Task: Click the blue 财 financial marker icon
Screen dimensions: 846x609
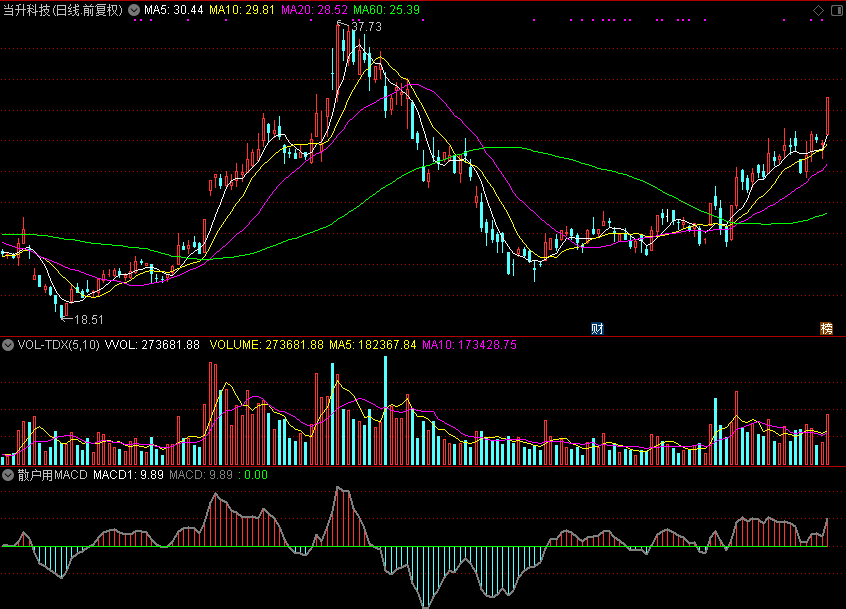Action: 597,329
